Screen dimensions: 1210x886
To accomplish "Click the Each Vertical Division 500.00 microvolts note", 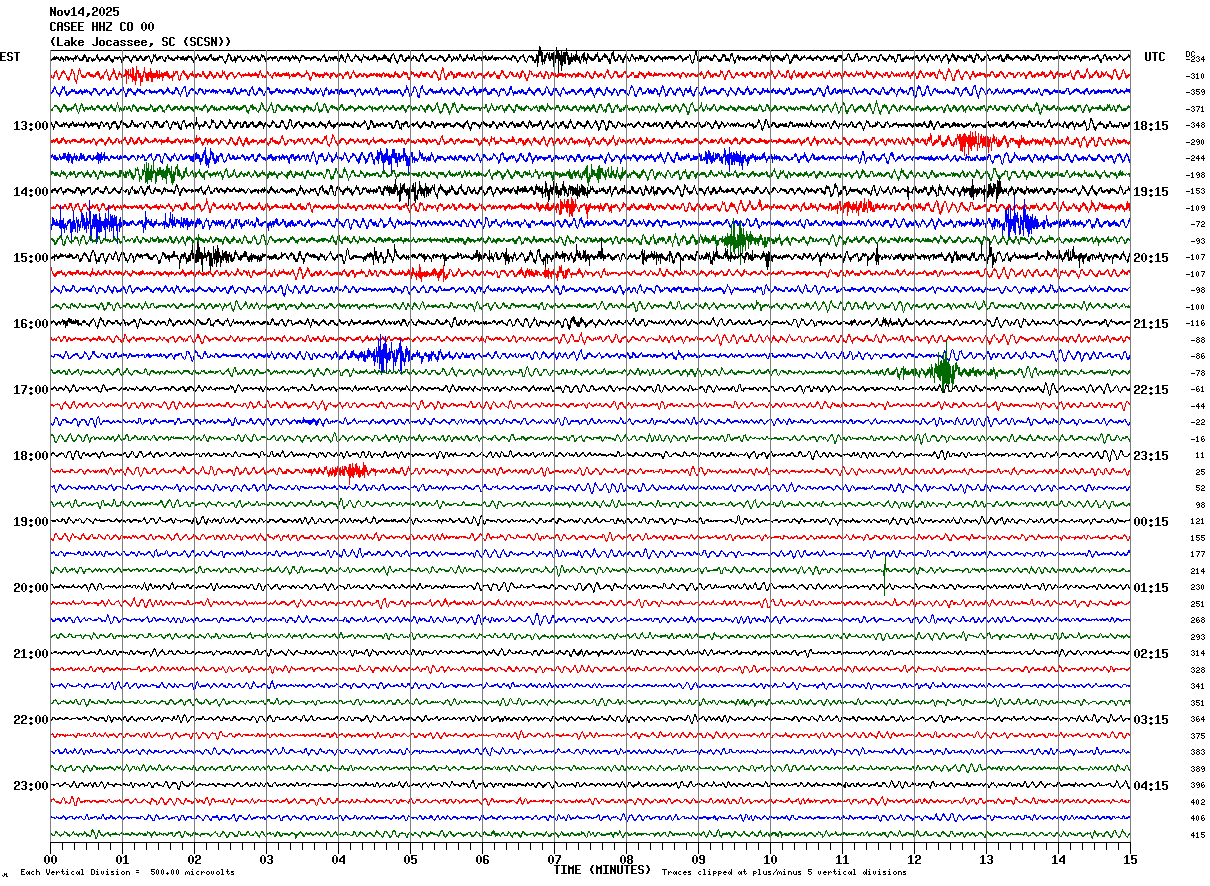I will coord(127,873).
